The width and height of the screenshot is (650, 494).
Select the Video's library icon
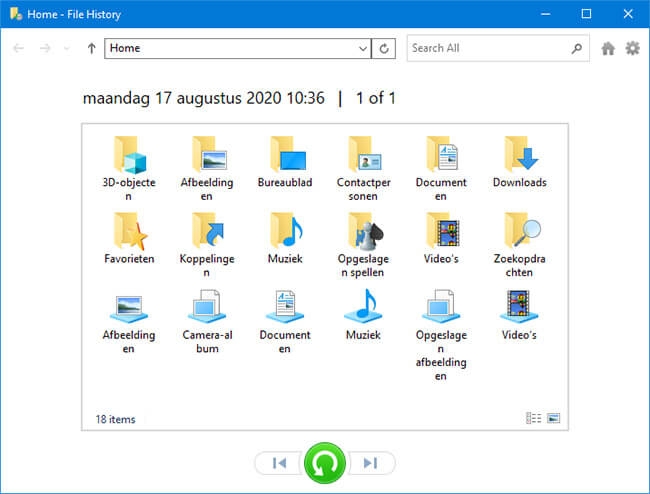pos(519,315)
